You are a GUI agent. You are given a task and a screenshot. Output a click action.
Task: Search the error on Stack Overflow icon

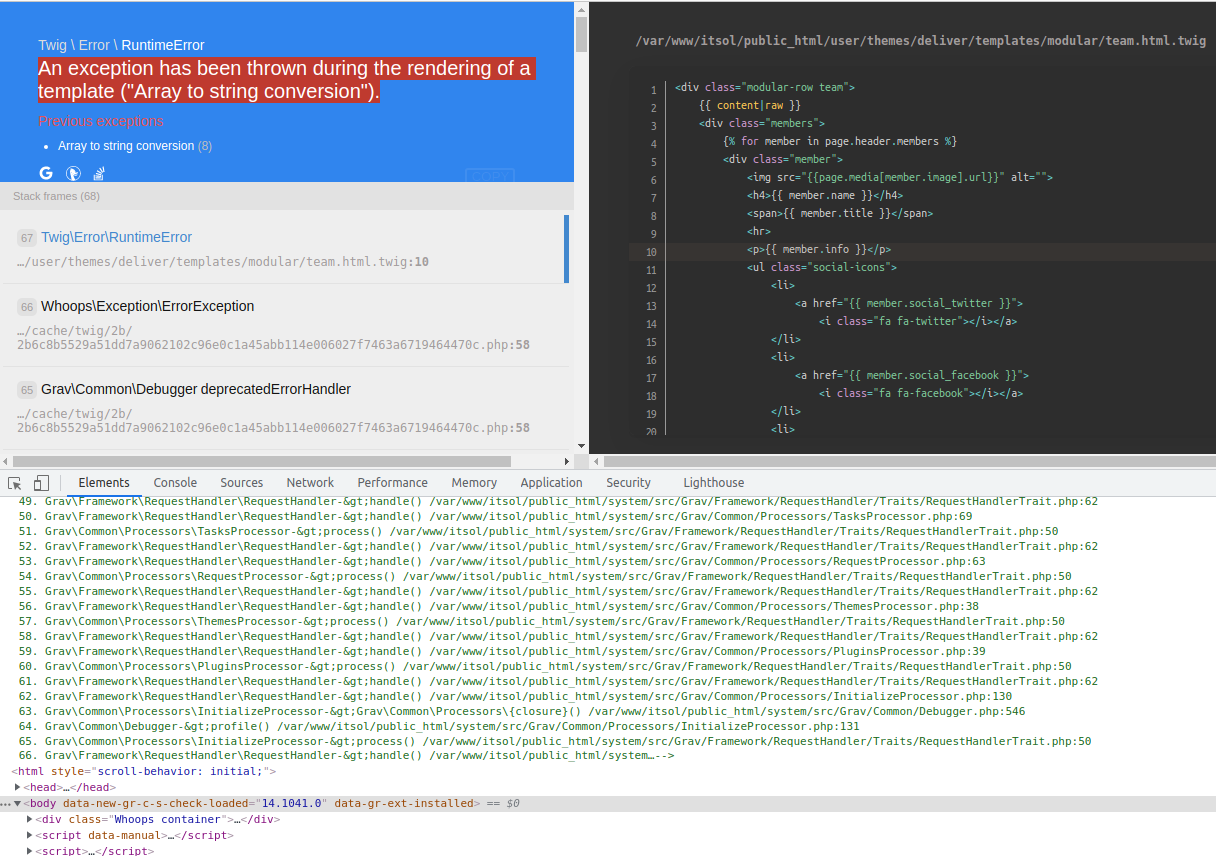pos(99,173)
